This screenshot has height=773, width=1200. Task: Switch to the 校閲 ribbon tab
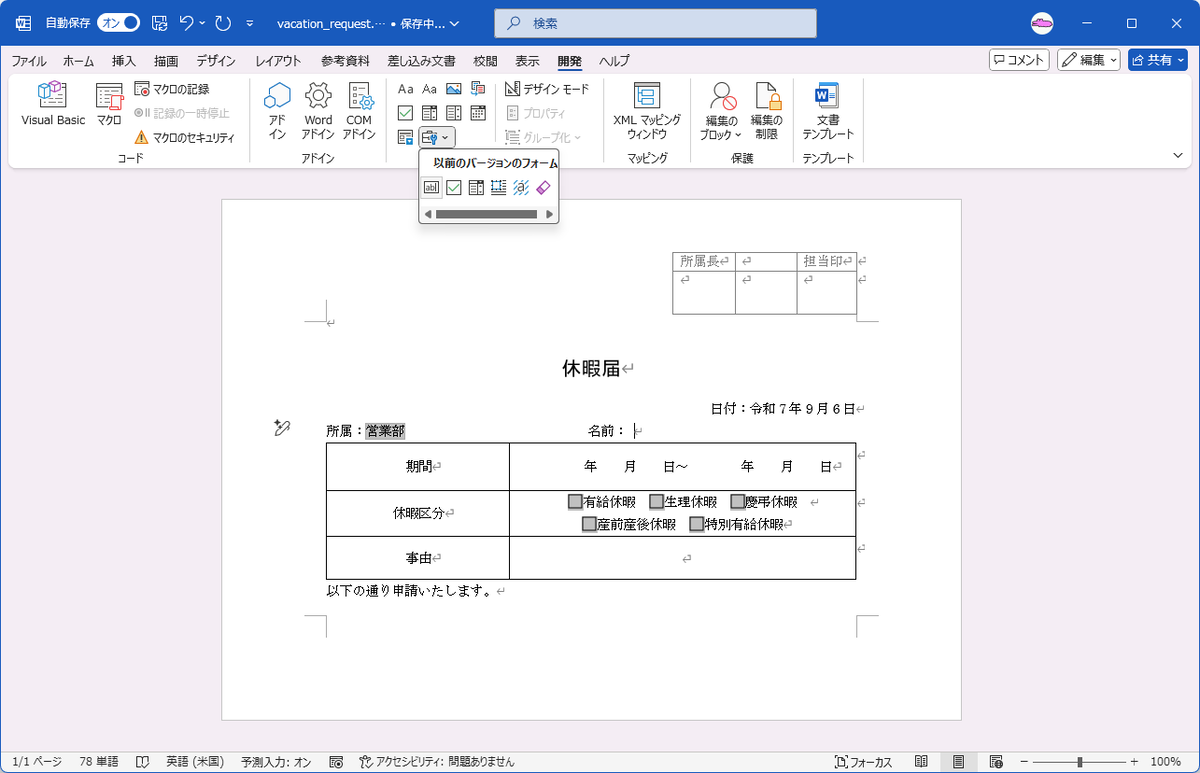point(485,61)
